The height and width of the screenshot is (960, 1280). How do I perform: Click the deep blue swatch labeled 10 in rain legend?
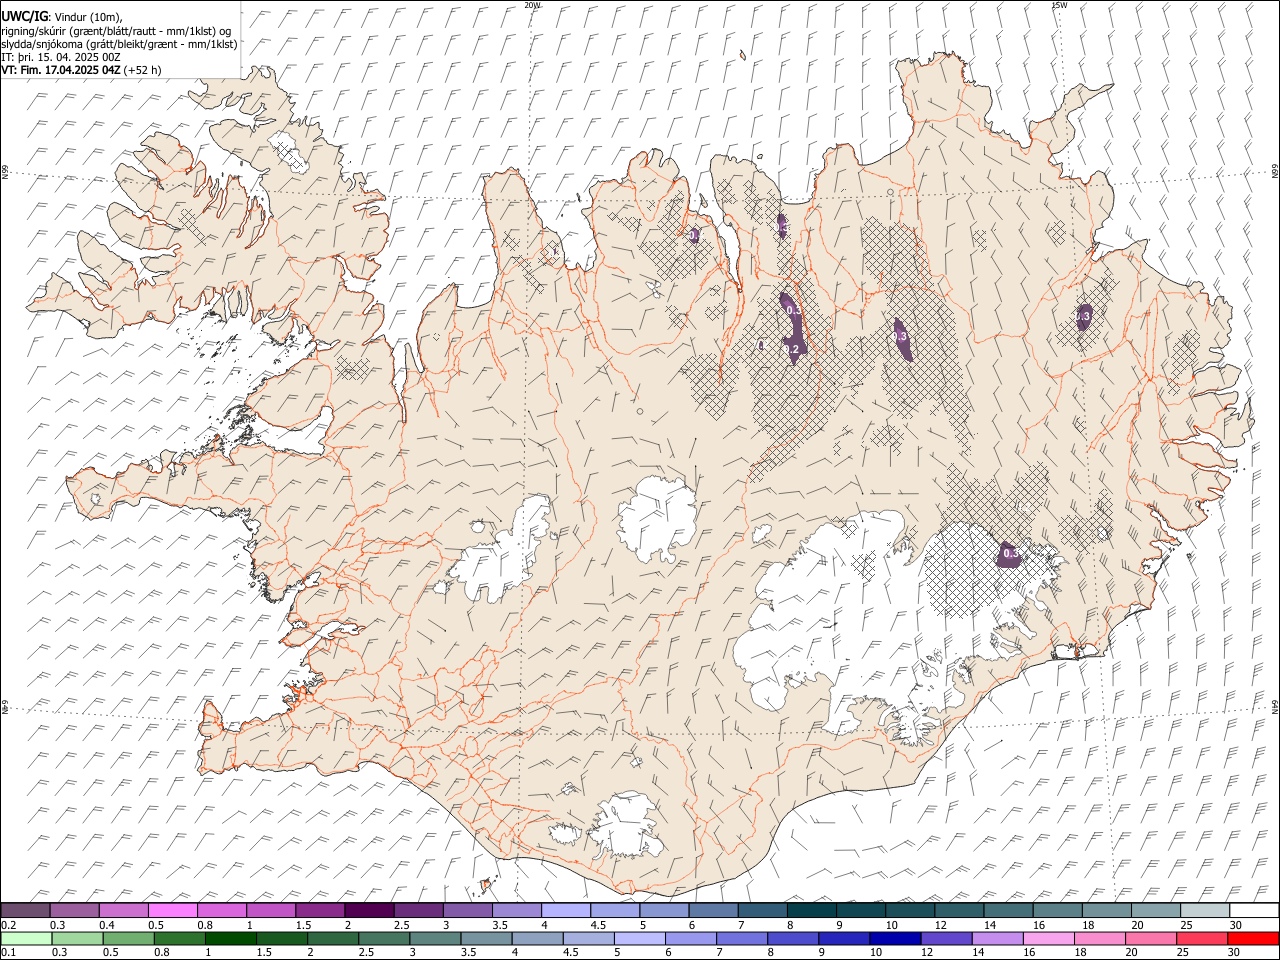click(x=894, y=938)
